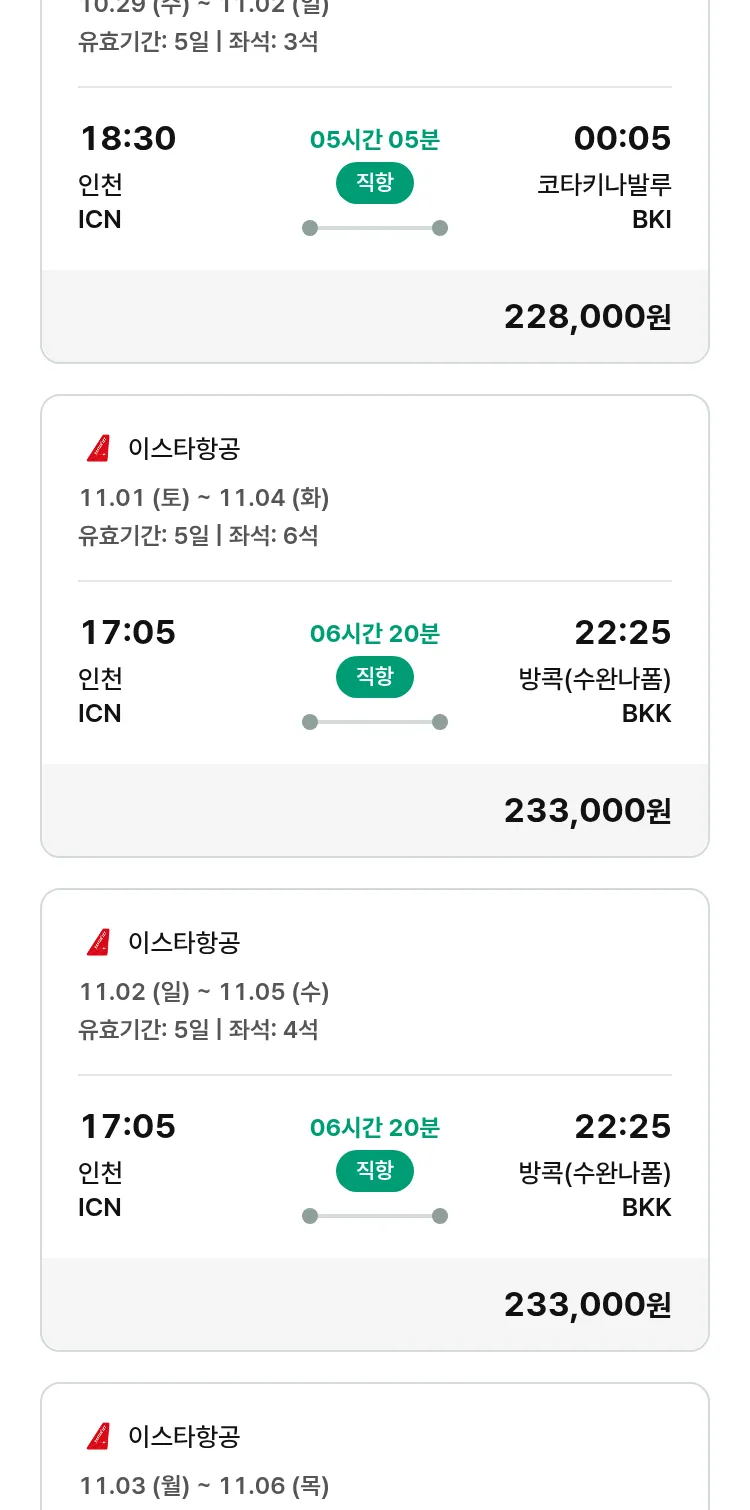
Task: Select the 228,000원 price on the Kota Kinabalu flight
Action: pyautogui.click(x=587, y=317)
